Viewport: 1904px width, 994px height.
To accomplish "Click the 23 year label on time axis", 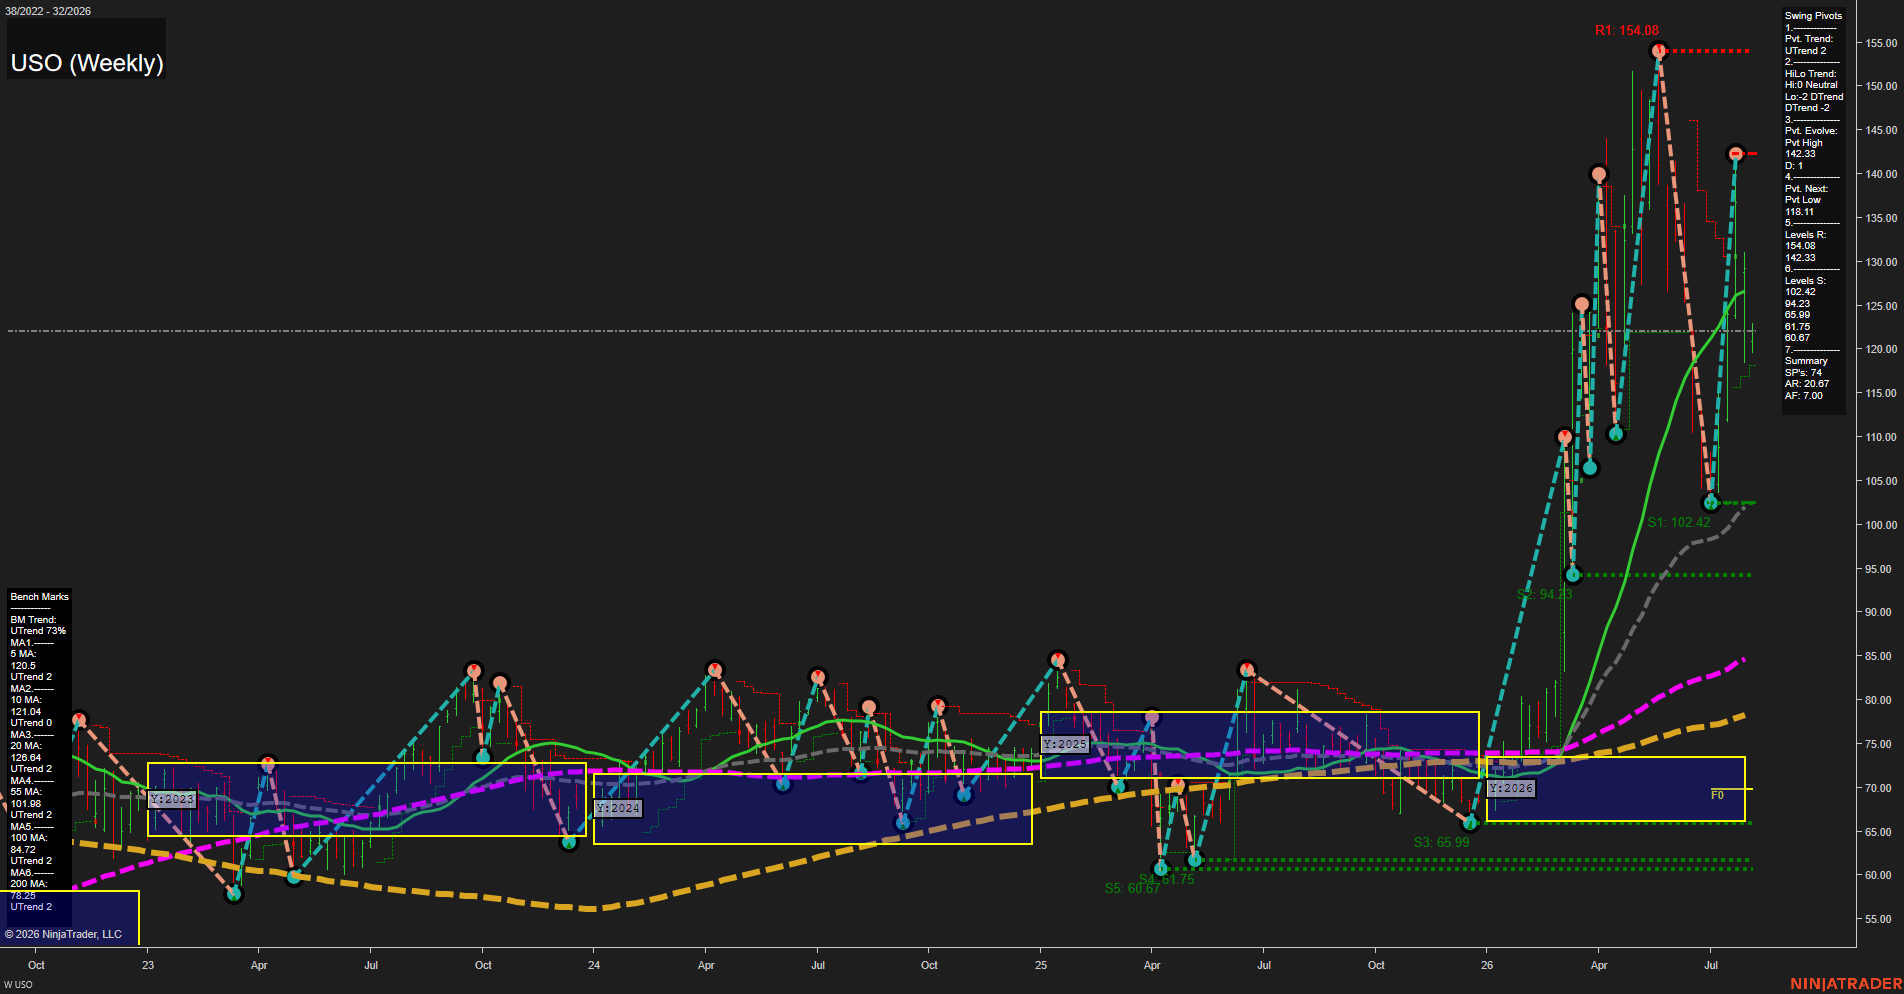I will (148, 965).
